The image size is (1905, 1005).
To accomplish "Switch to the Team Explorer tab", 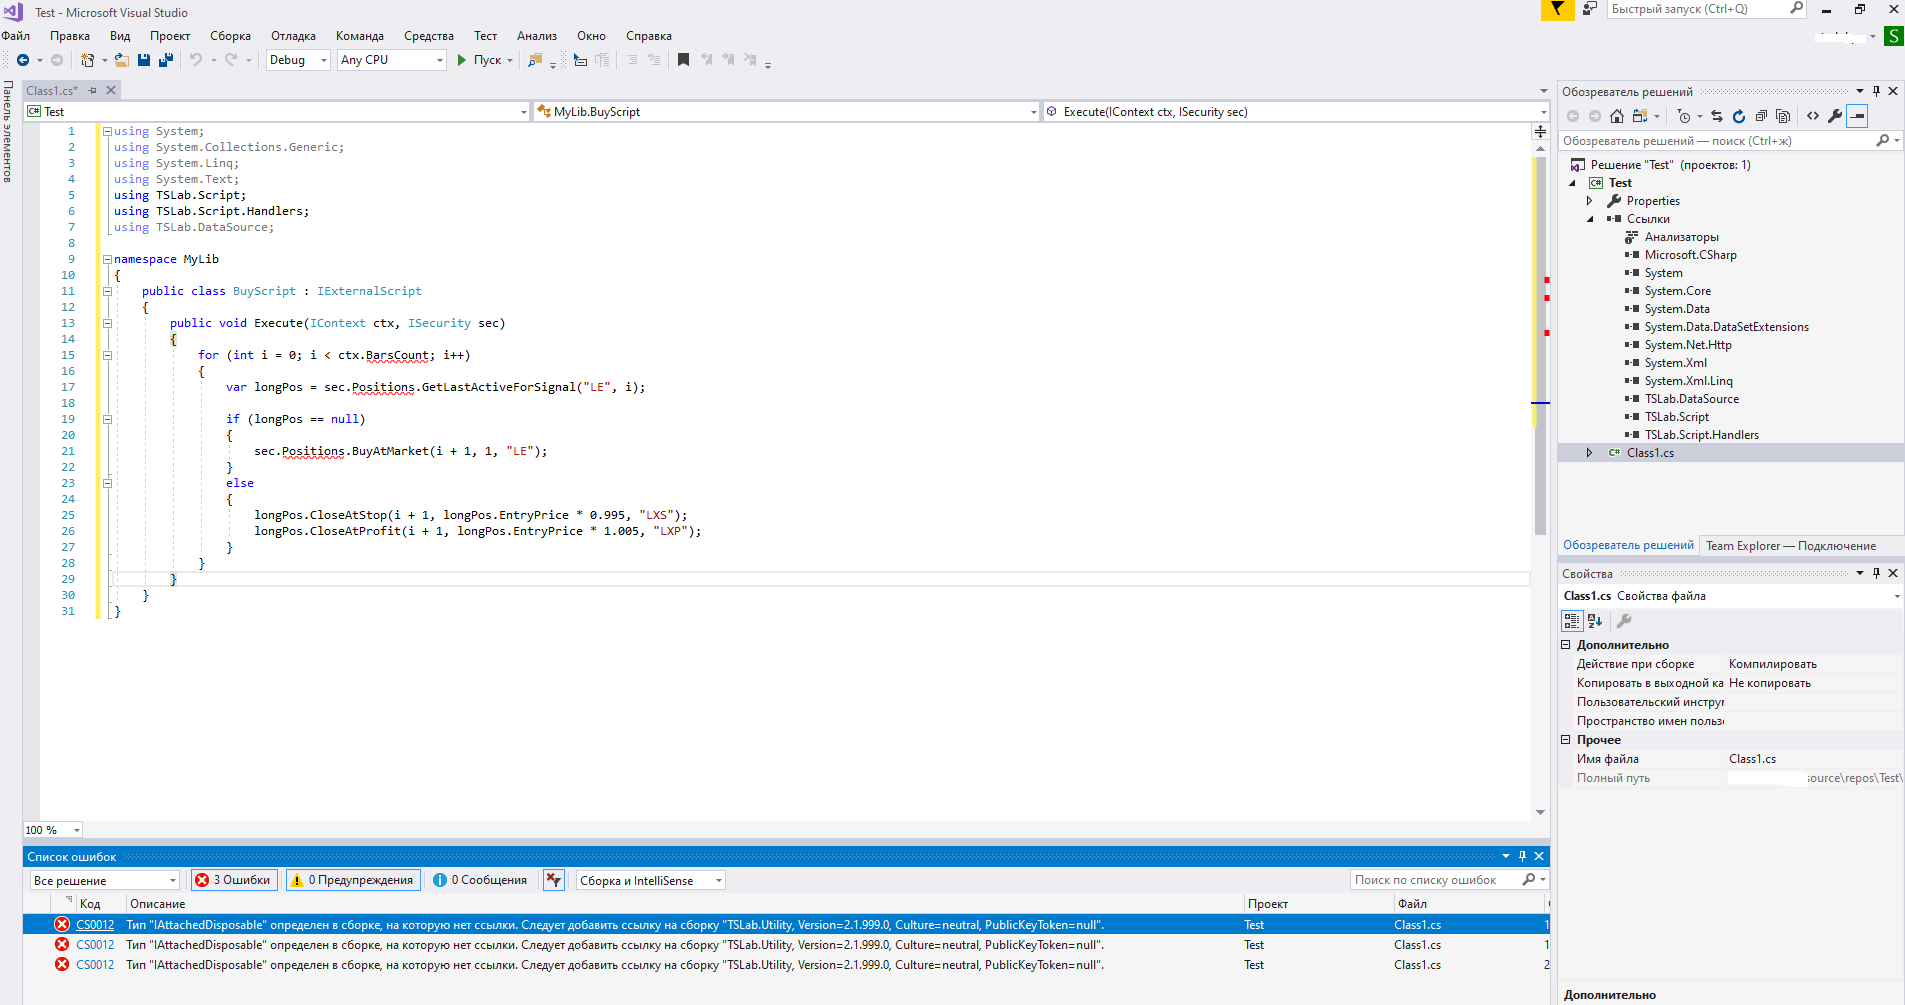I will coord(1790,546).
